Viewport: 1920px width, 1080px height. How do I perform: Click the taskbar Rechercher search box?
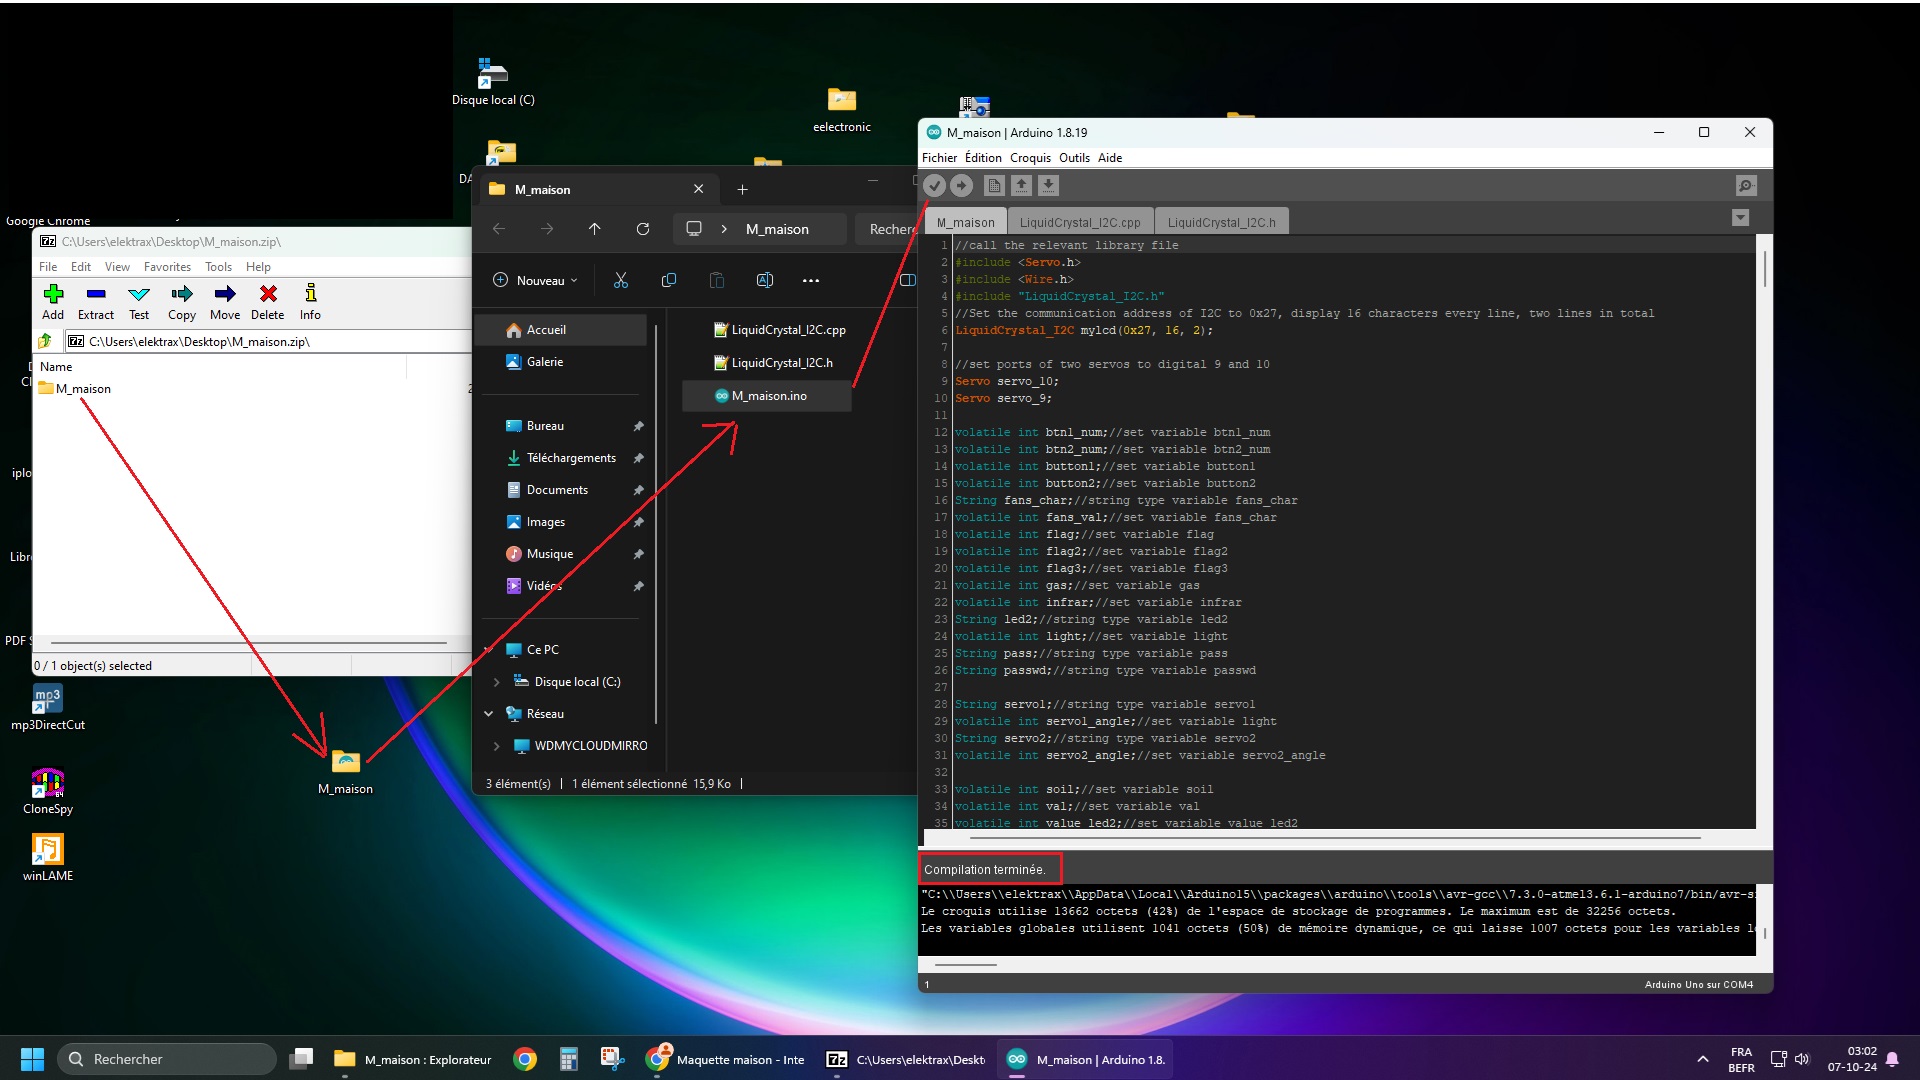168,1059
